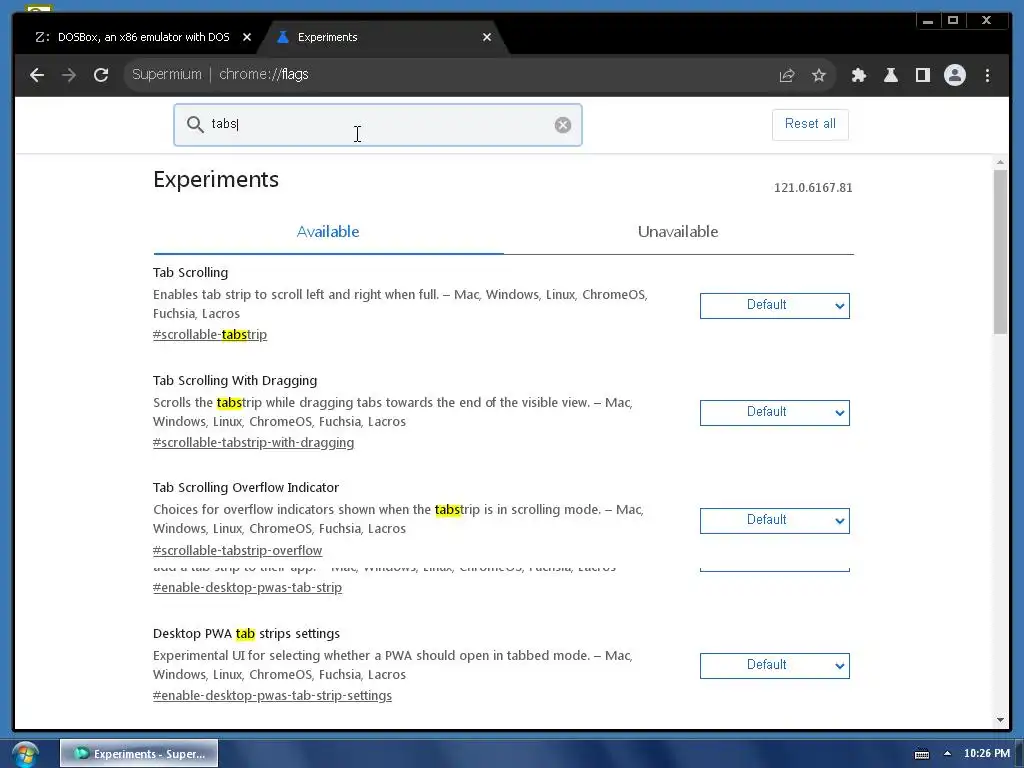Reload the chrome://flags page
This screenshot has width=1024, height=768.
coord(101,75)
